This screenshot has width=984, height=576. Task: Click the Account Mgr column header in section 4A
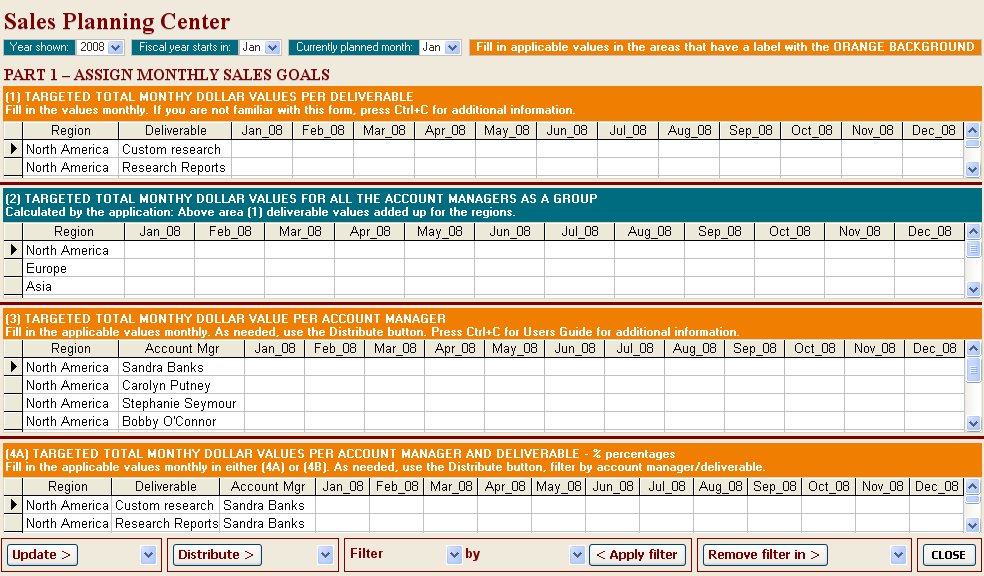coord(267,486)
